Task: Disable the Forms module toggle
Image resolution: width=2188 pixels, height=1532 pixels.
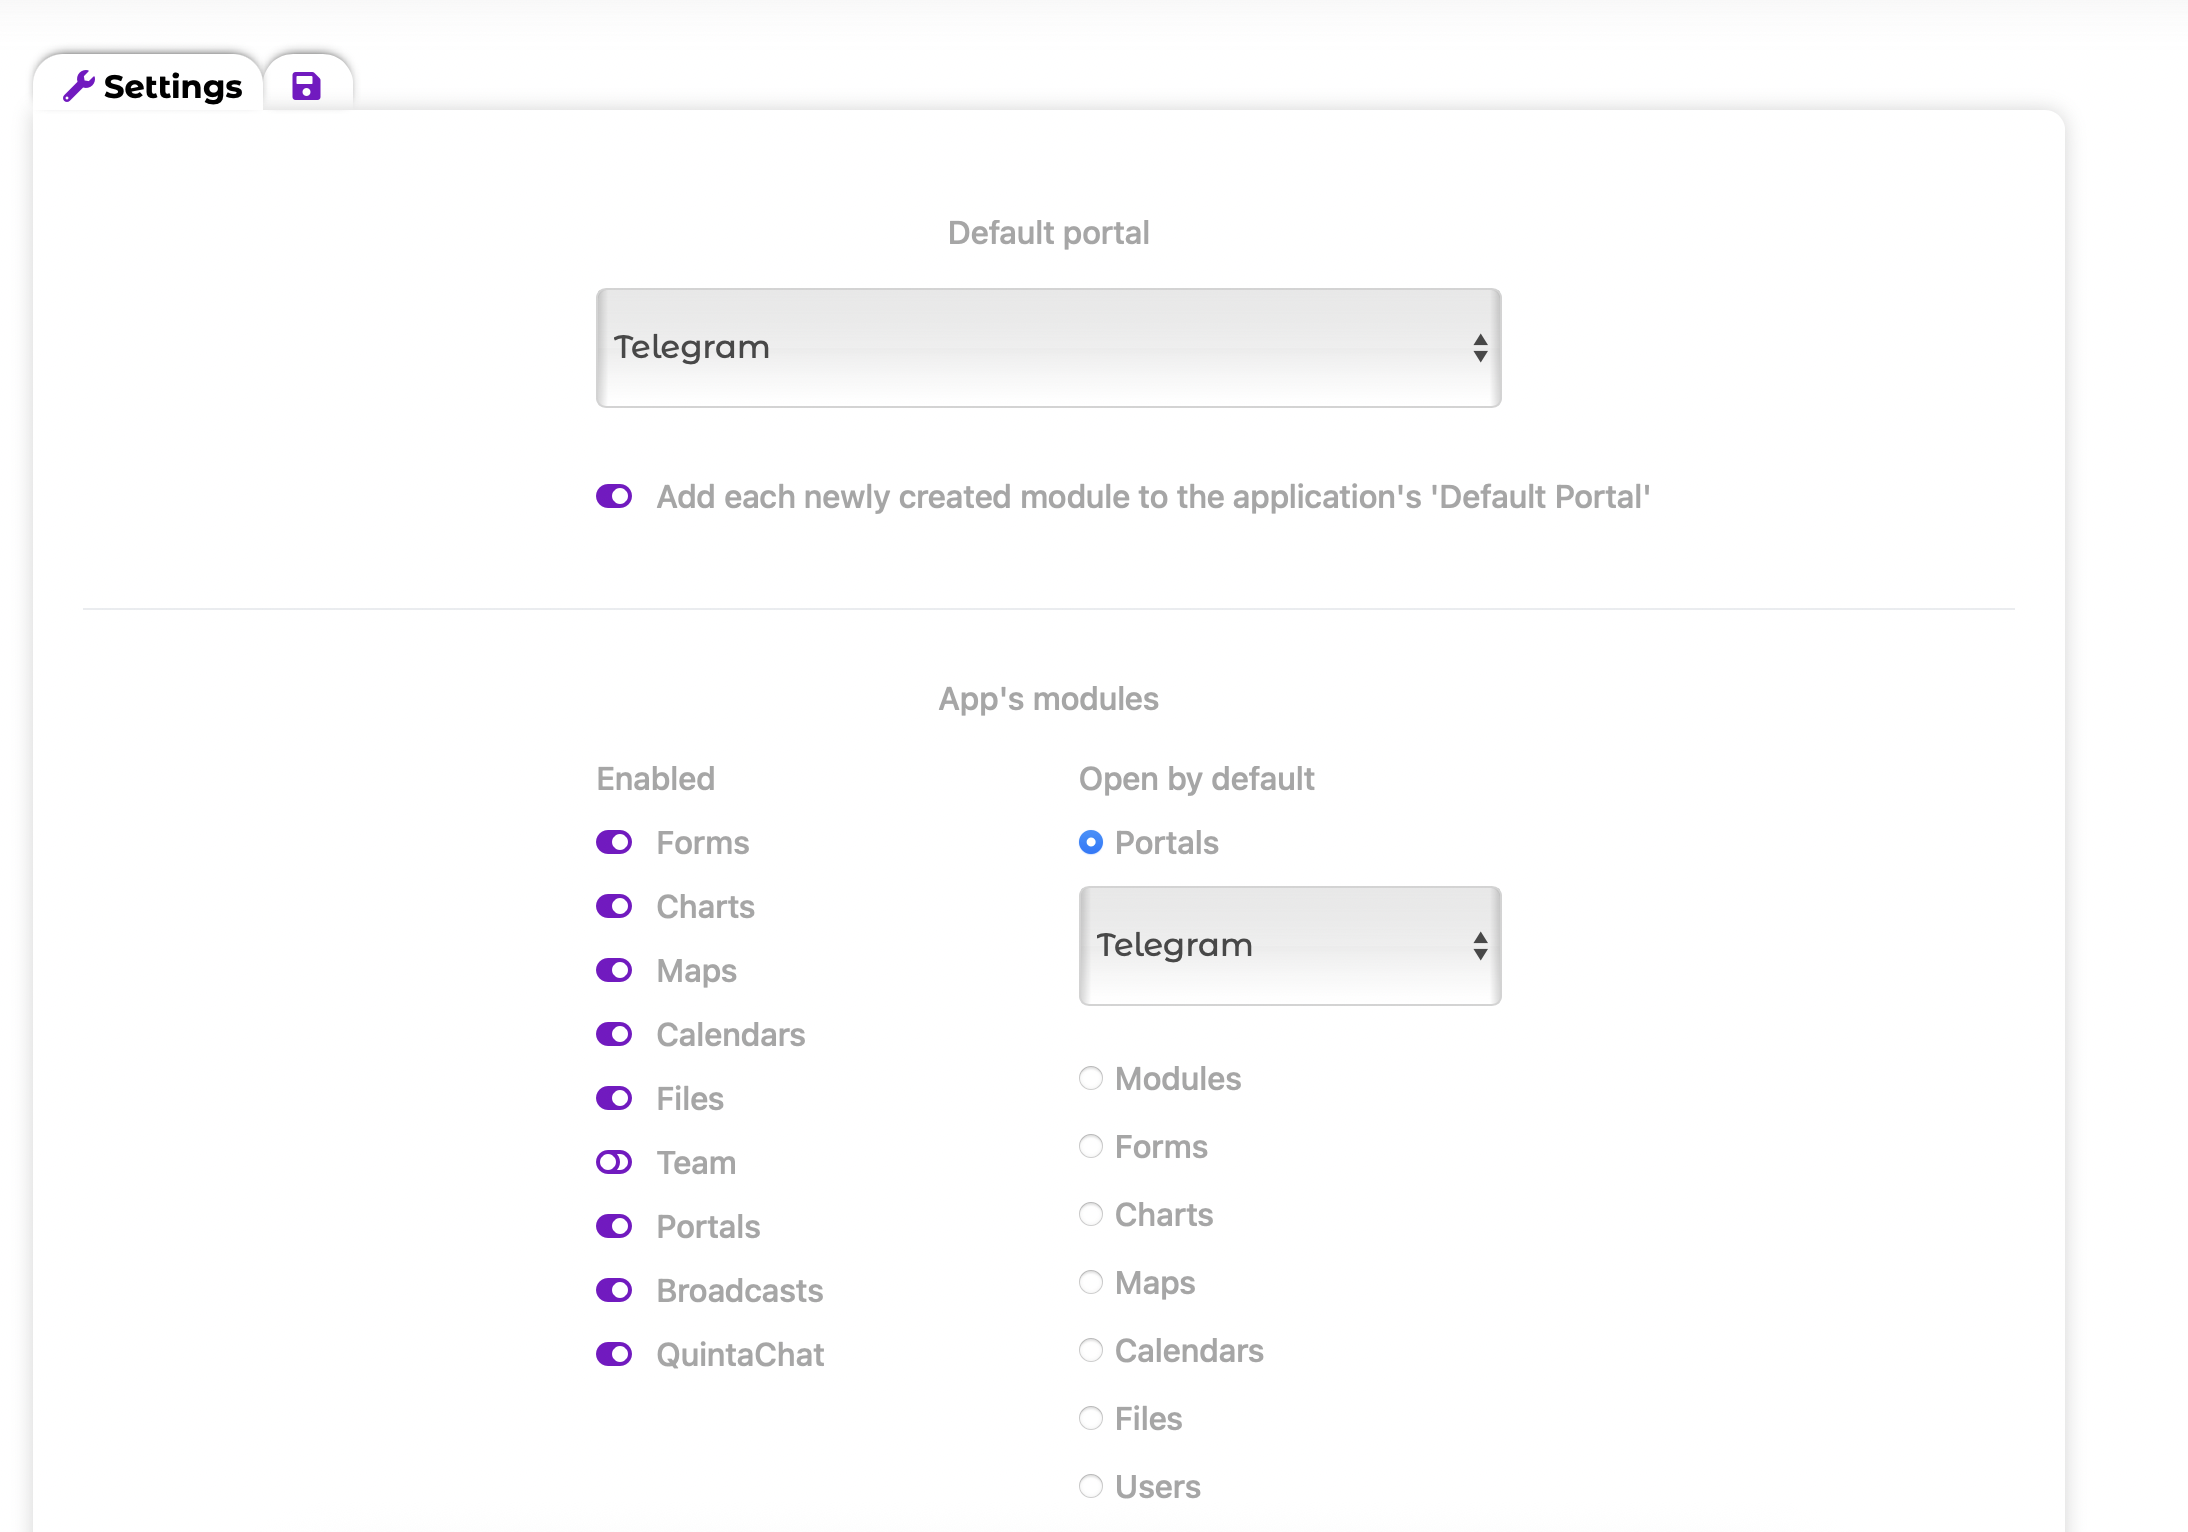Action: click(614, 842)
